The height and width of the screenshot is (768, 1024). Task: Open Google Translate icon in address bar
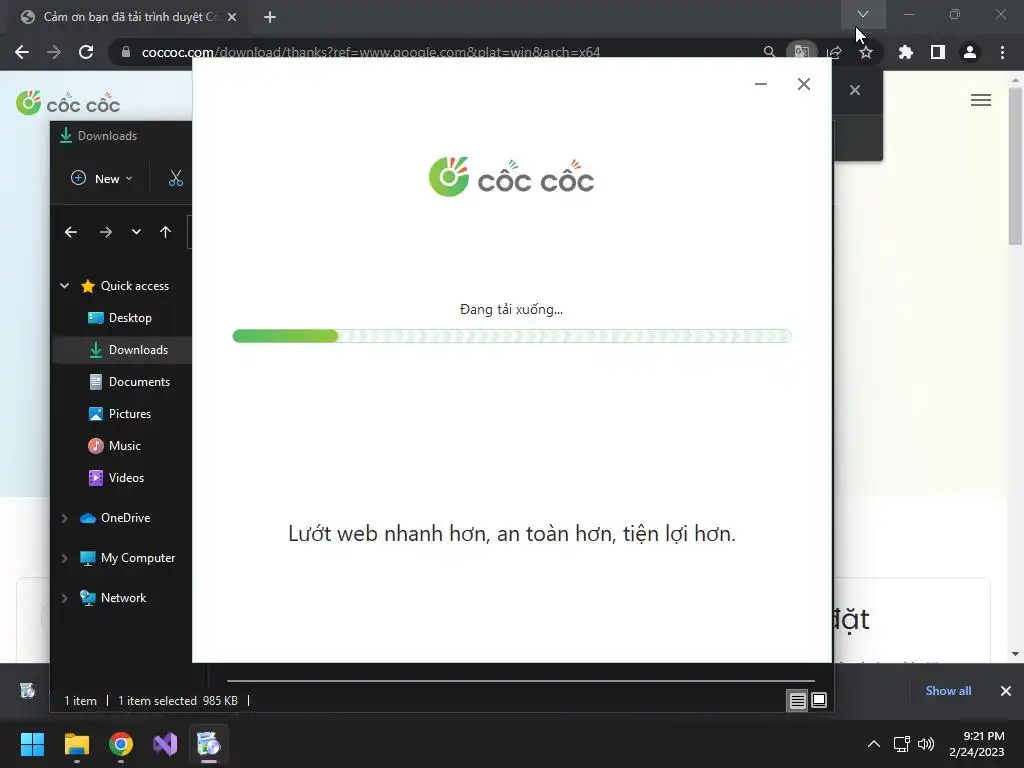801,52
